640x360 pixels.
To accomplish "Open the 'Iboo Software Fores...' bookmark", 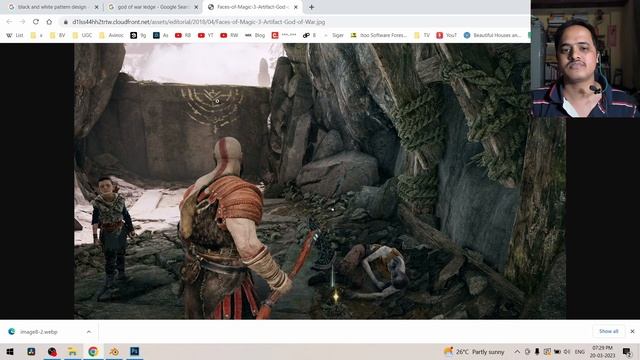I will pos(379,36).
